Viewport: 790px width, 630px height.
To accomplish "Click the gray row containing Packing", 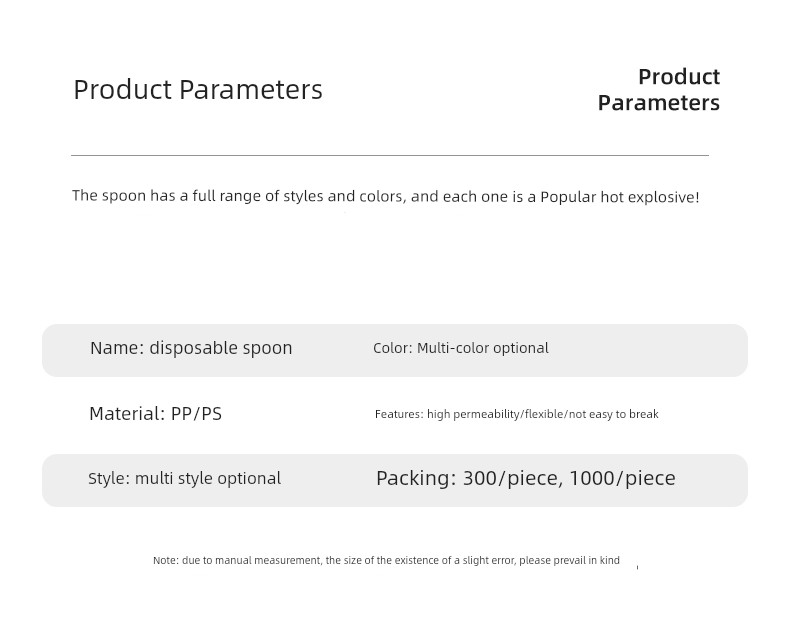I will 394,480.
